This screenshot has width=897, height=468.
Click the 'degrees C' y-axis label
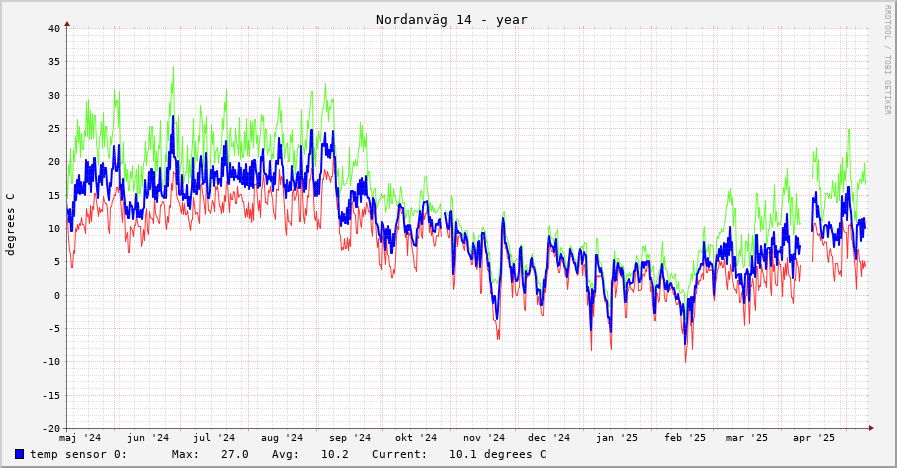tap(10, 224)
